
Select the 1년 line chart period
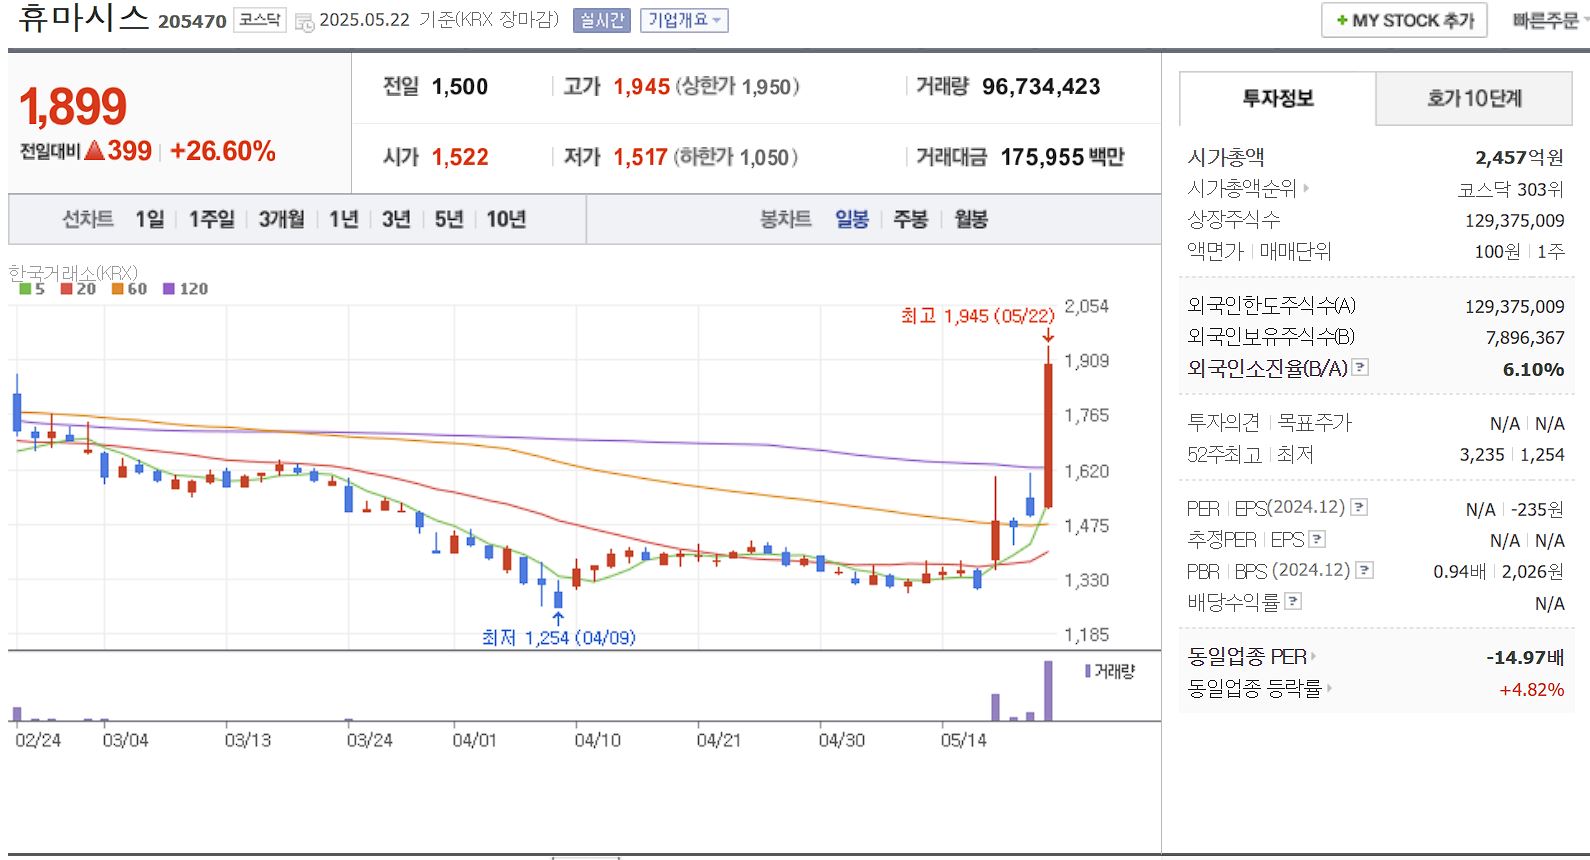pos(344,219)
